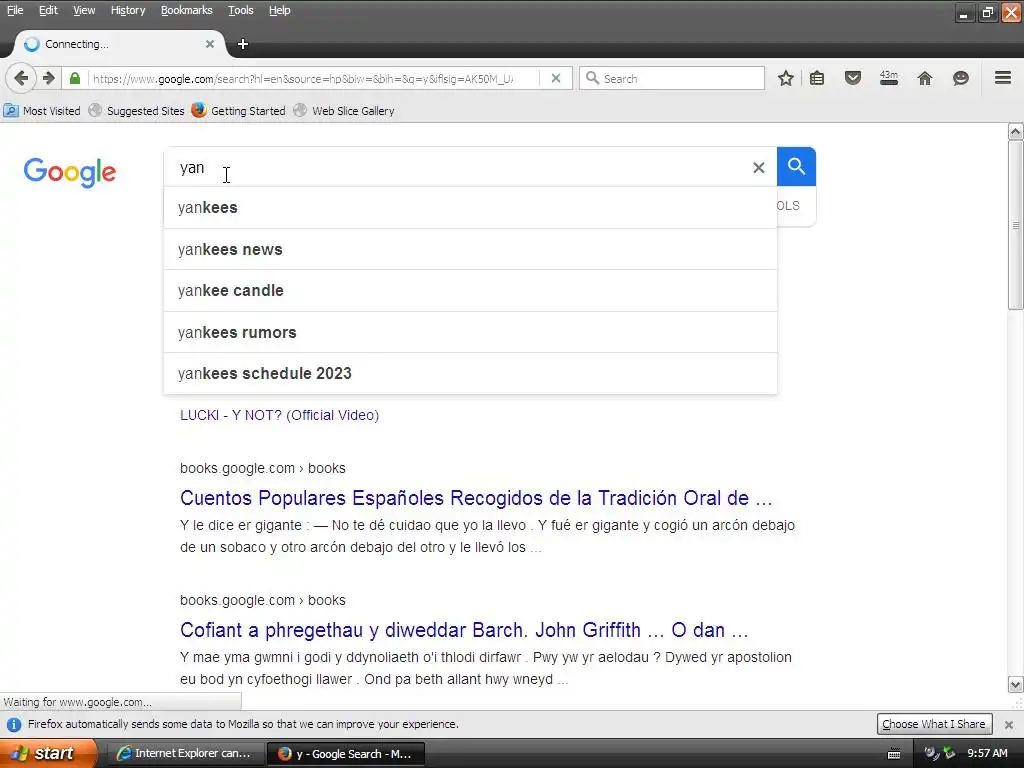Open the Web Slice Gallery bookmark

[344, 110]
